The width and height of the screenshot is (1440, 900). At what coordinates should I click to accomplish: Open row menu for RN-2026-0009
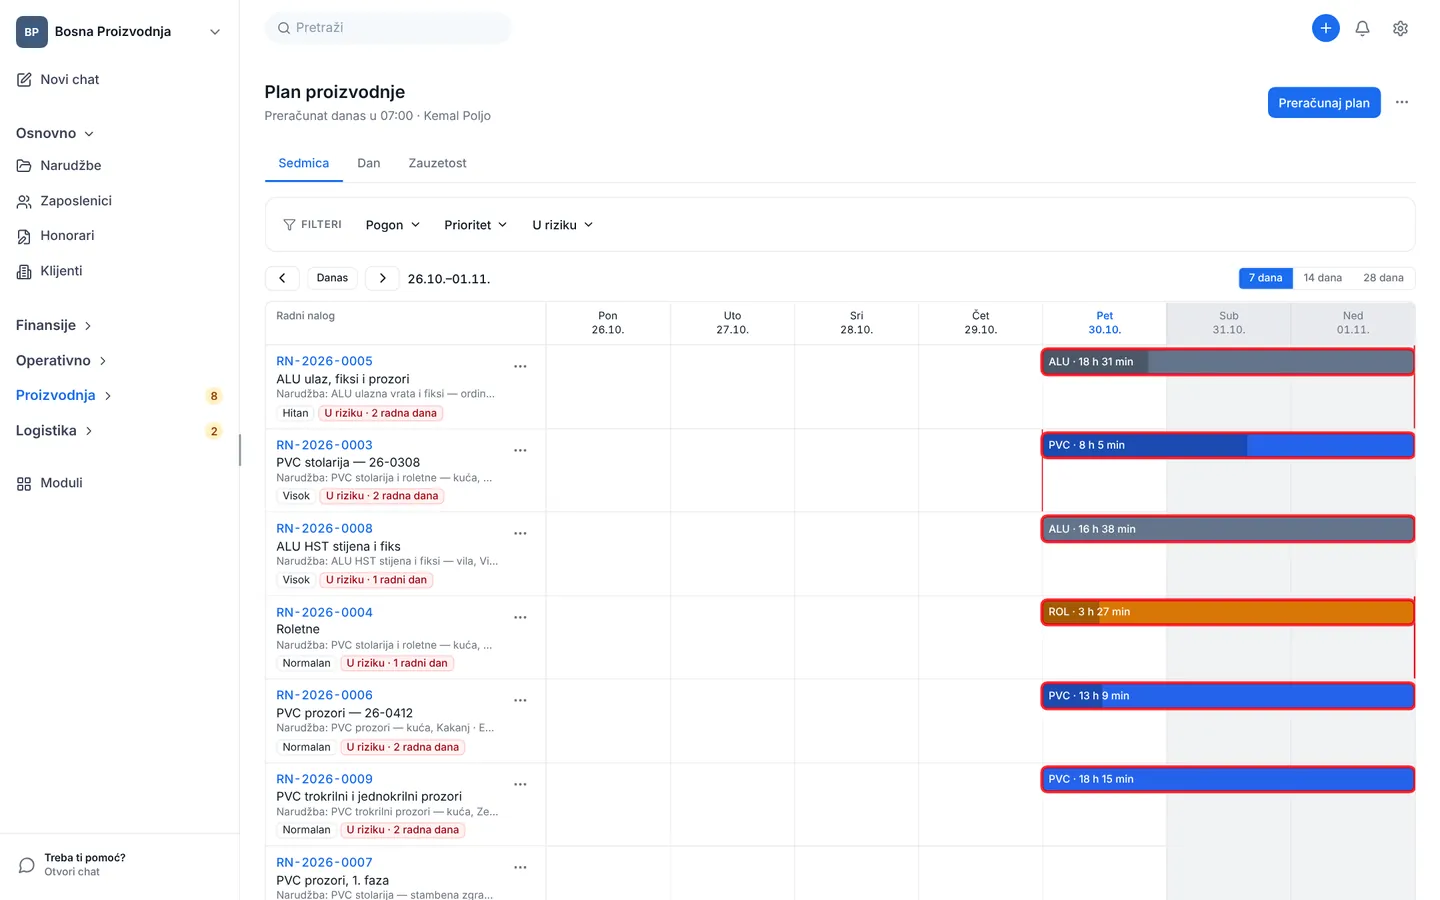coord(520,784)
